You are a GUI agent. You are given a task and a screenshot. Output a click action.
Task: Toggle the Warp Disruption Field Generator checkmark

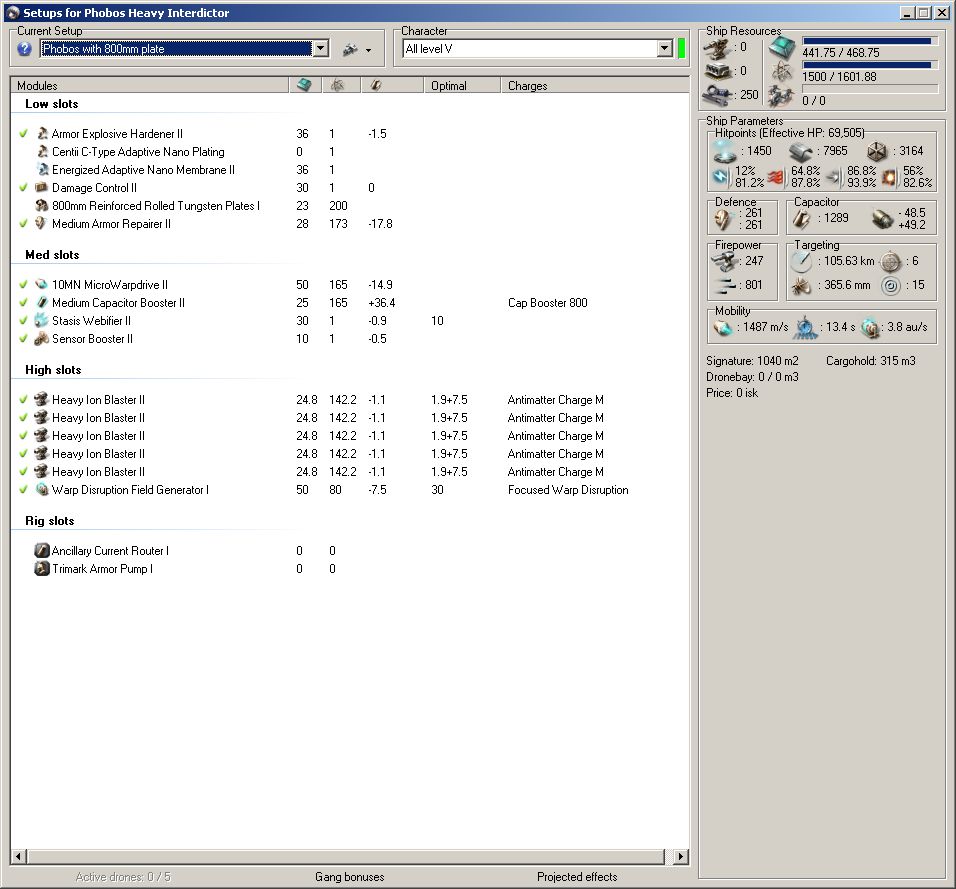click(23, 489)
